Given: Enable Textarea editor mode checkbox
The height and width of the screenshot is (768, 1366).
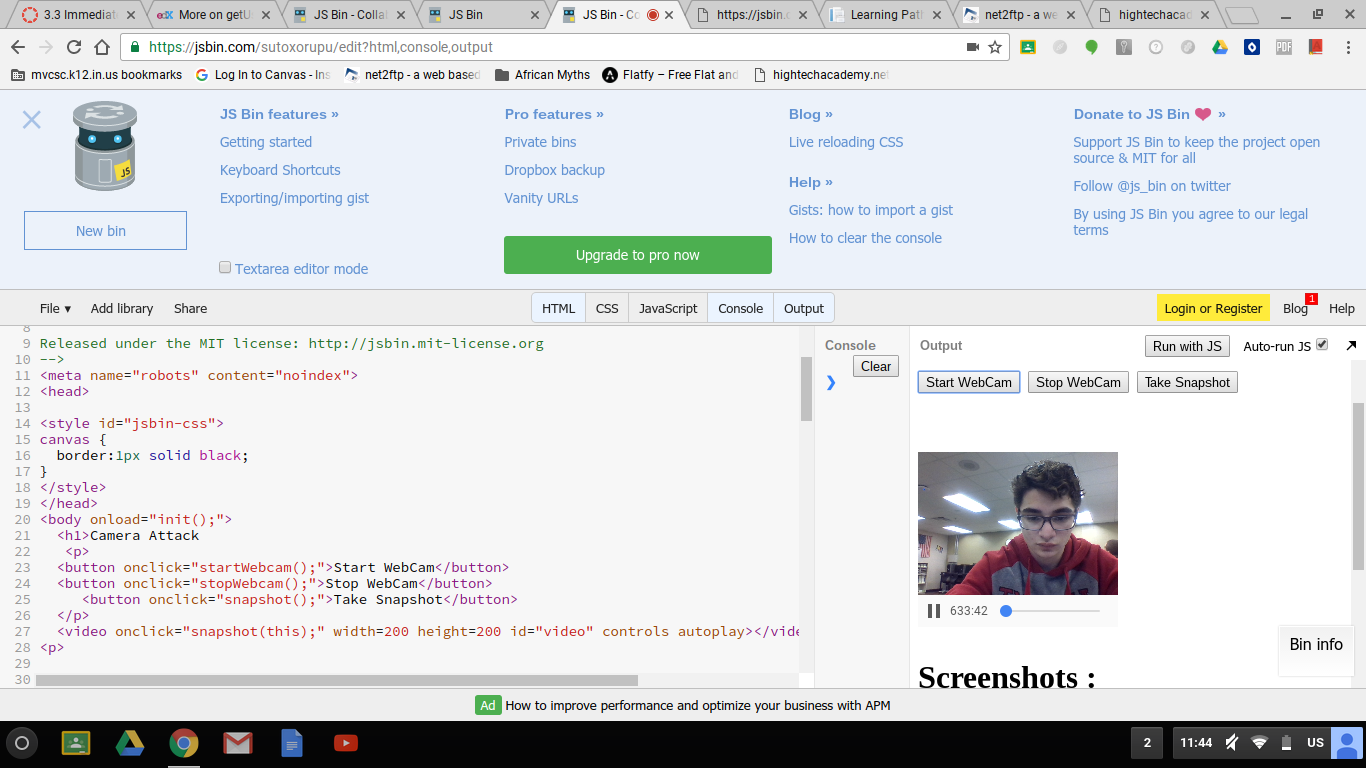Looking at the screenshot, I should click(225, 268).
